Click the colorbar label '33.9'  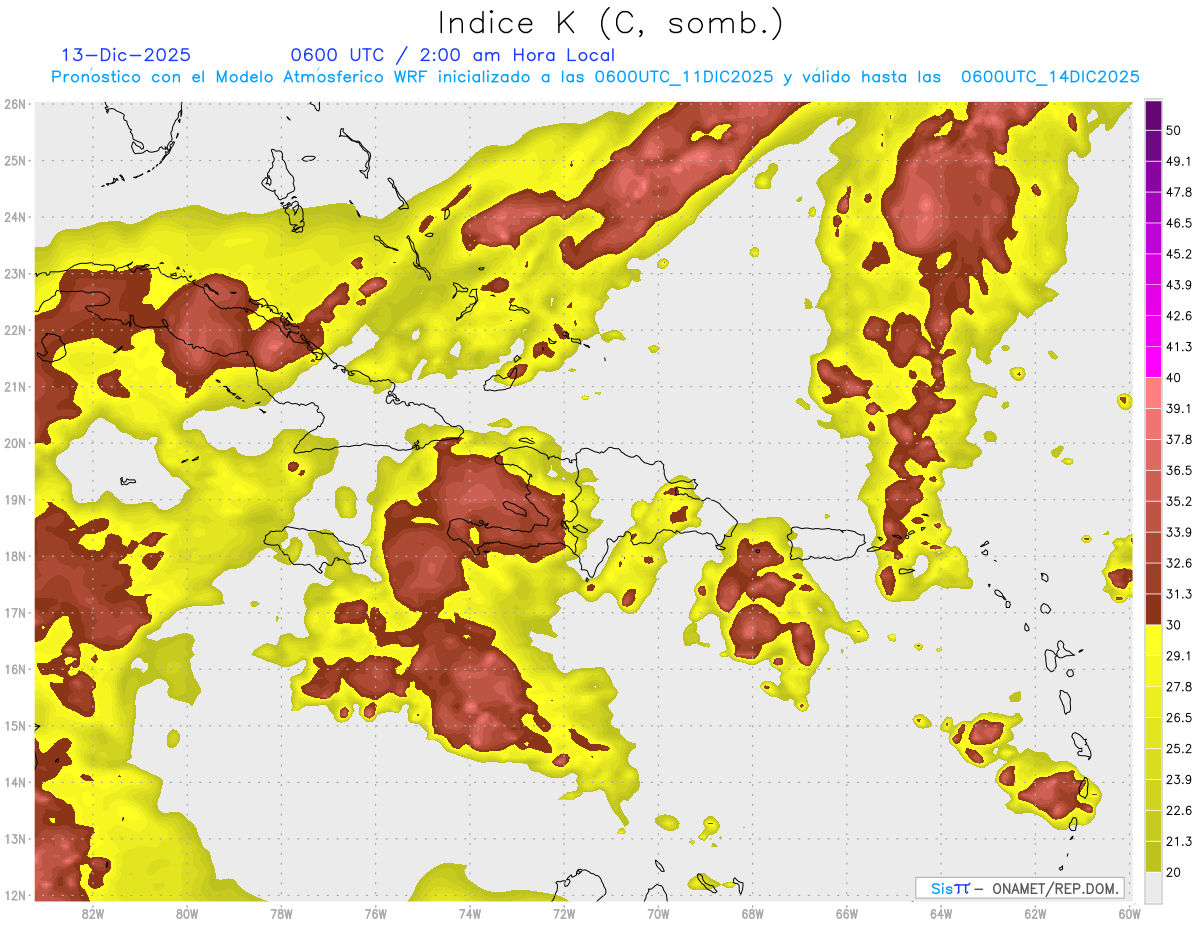coord(1179,532)
